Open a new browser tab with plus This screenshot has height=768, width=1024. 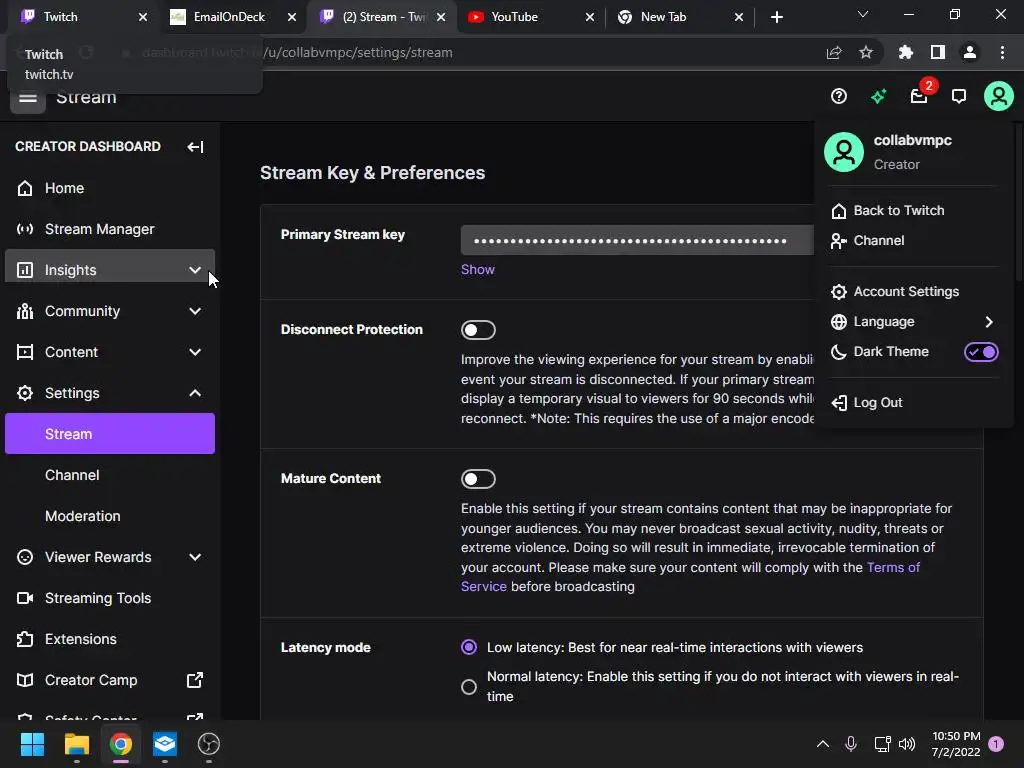[776, 17]
